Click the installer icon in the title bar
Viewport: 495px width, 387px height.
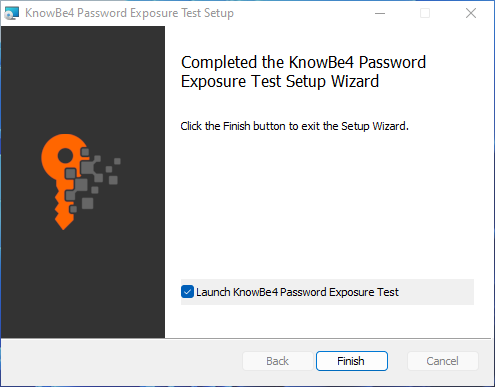11,13
